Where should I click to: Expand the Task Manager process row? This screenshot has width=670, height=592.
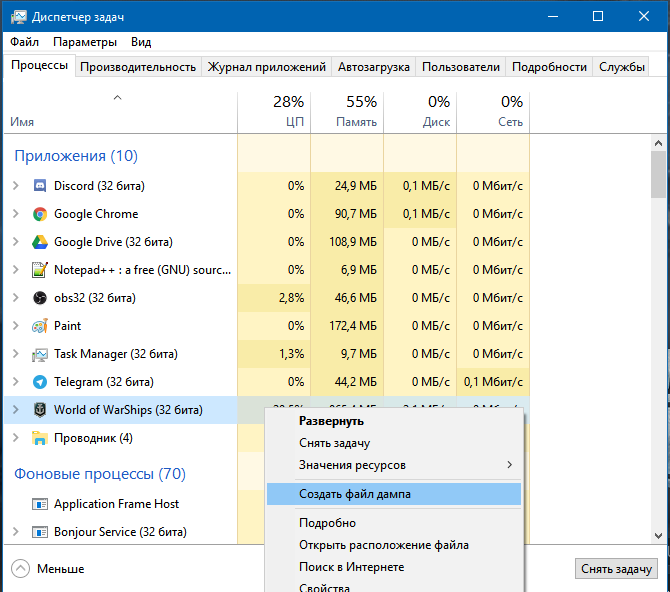[x=16, y=353]
